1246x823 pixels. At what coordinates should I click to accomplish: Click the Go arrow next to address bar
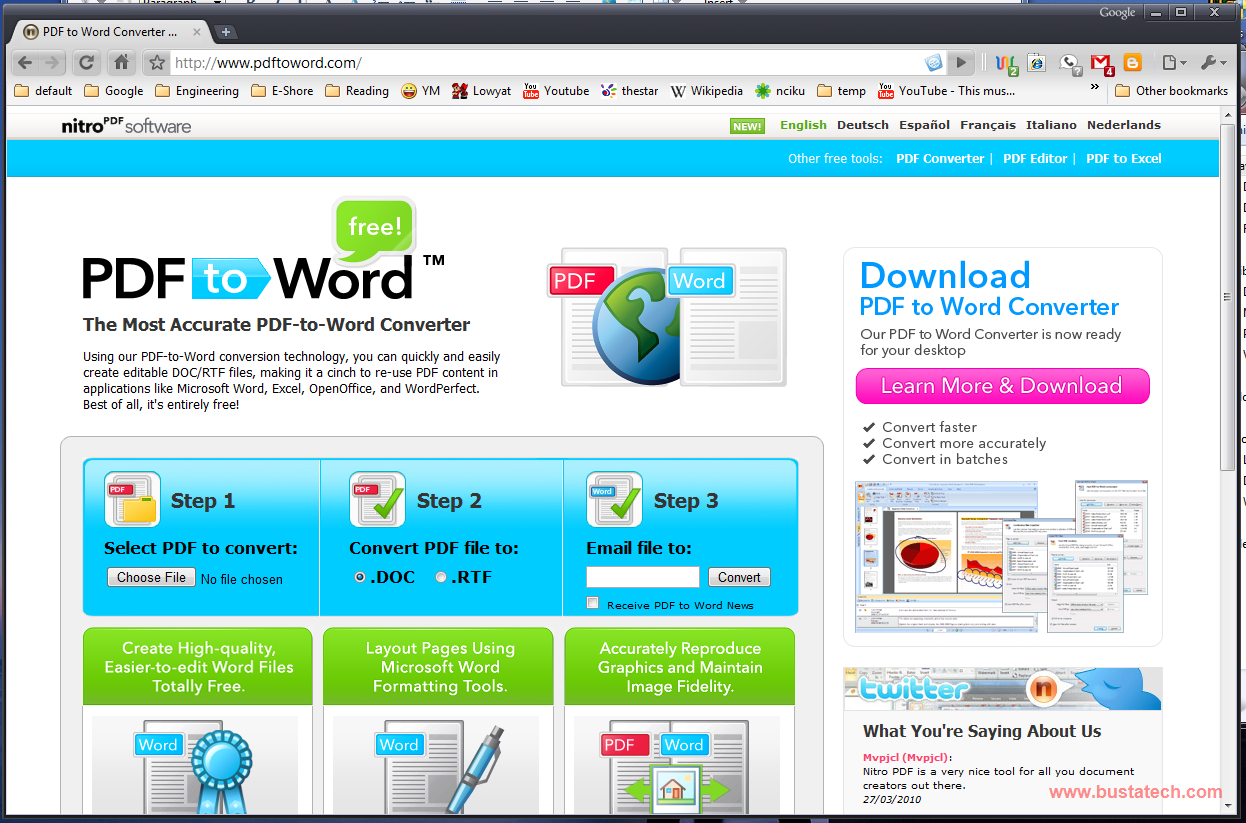coord(961,63)
